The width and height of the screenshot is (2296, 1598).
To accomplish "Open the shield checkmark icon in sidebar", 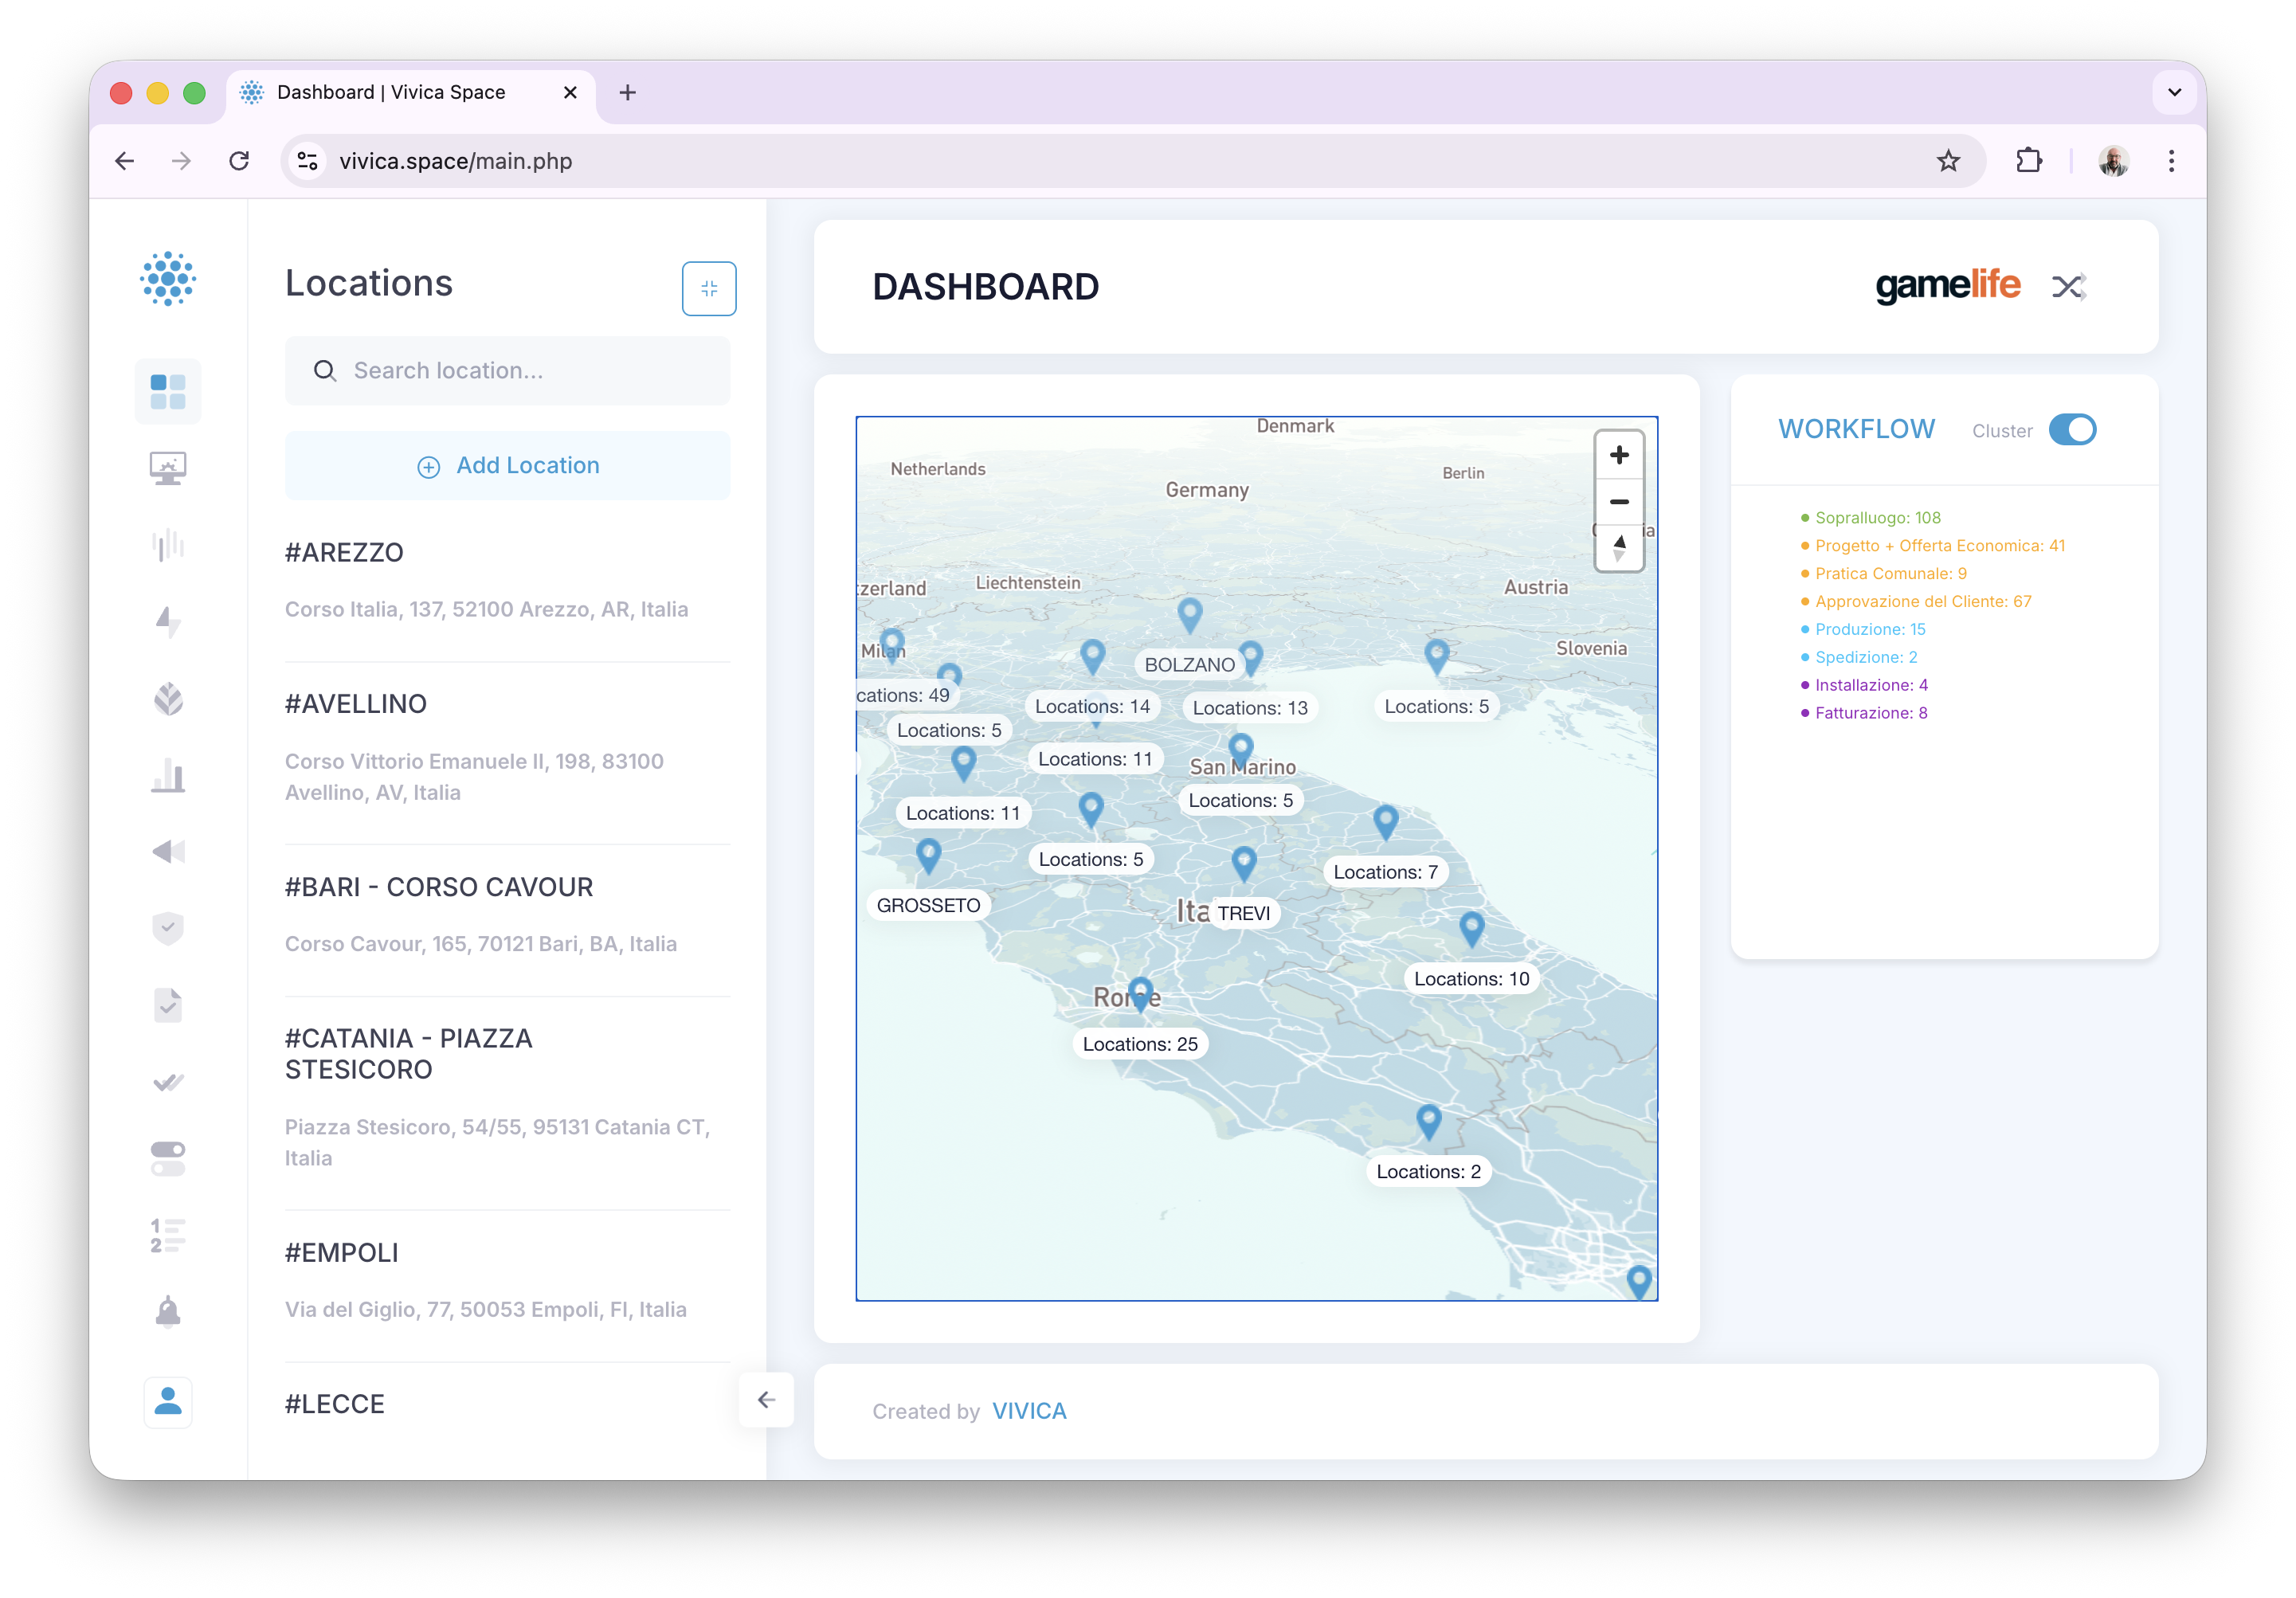I will pyautogui.click(x=168, y=928).
